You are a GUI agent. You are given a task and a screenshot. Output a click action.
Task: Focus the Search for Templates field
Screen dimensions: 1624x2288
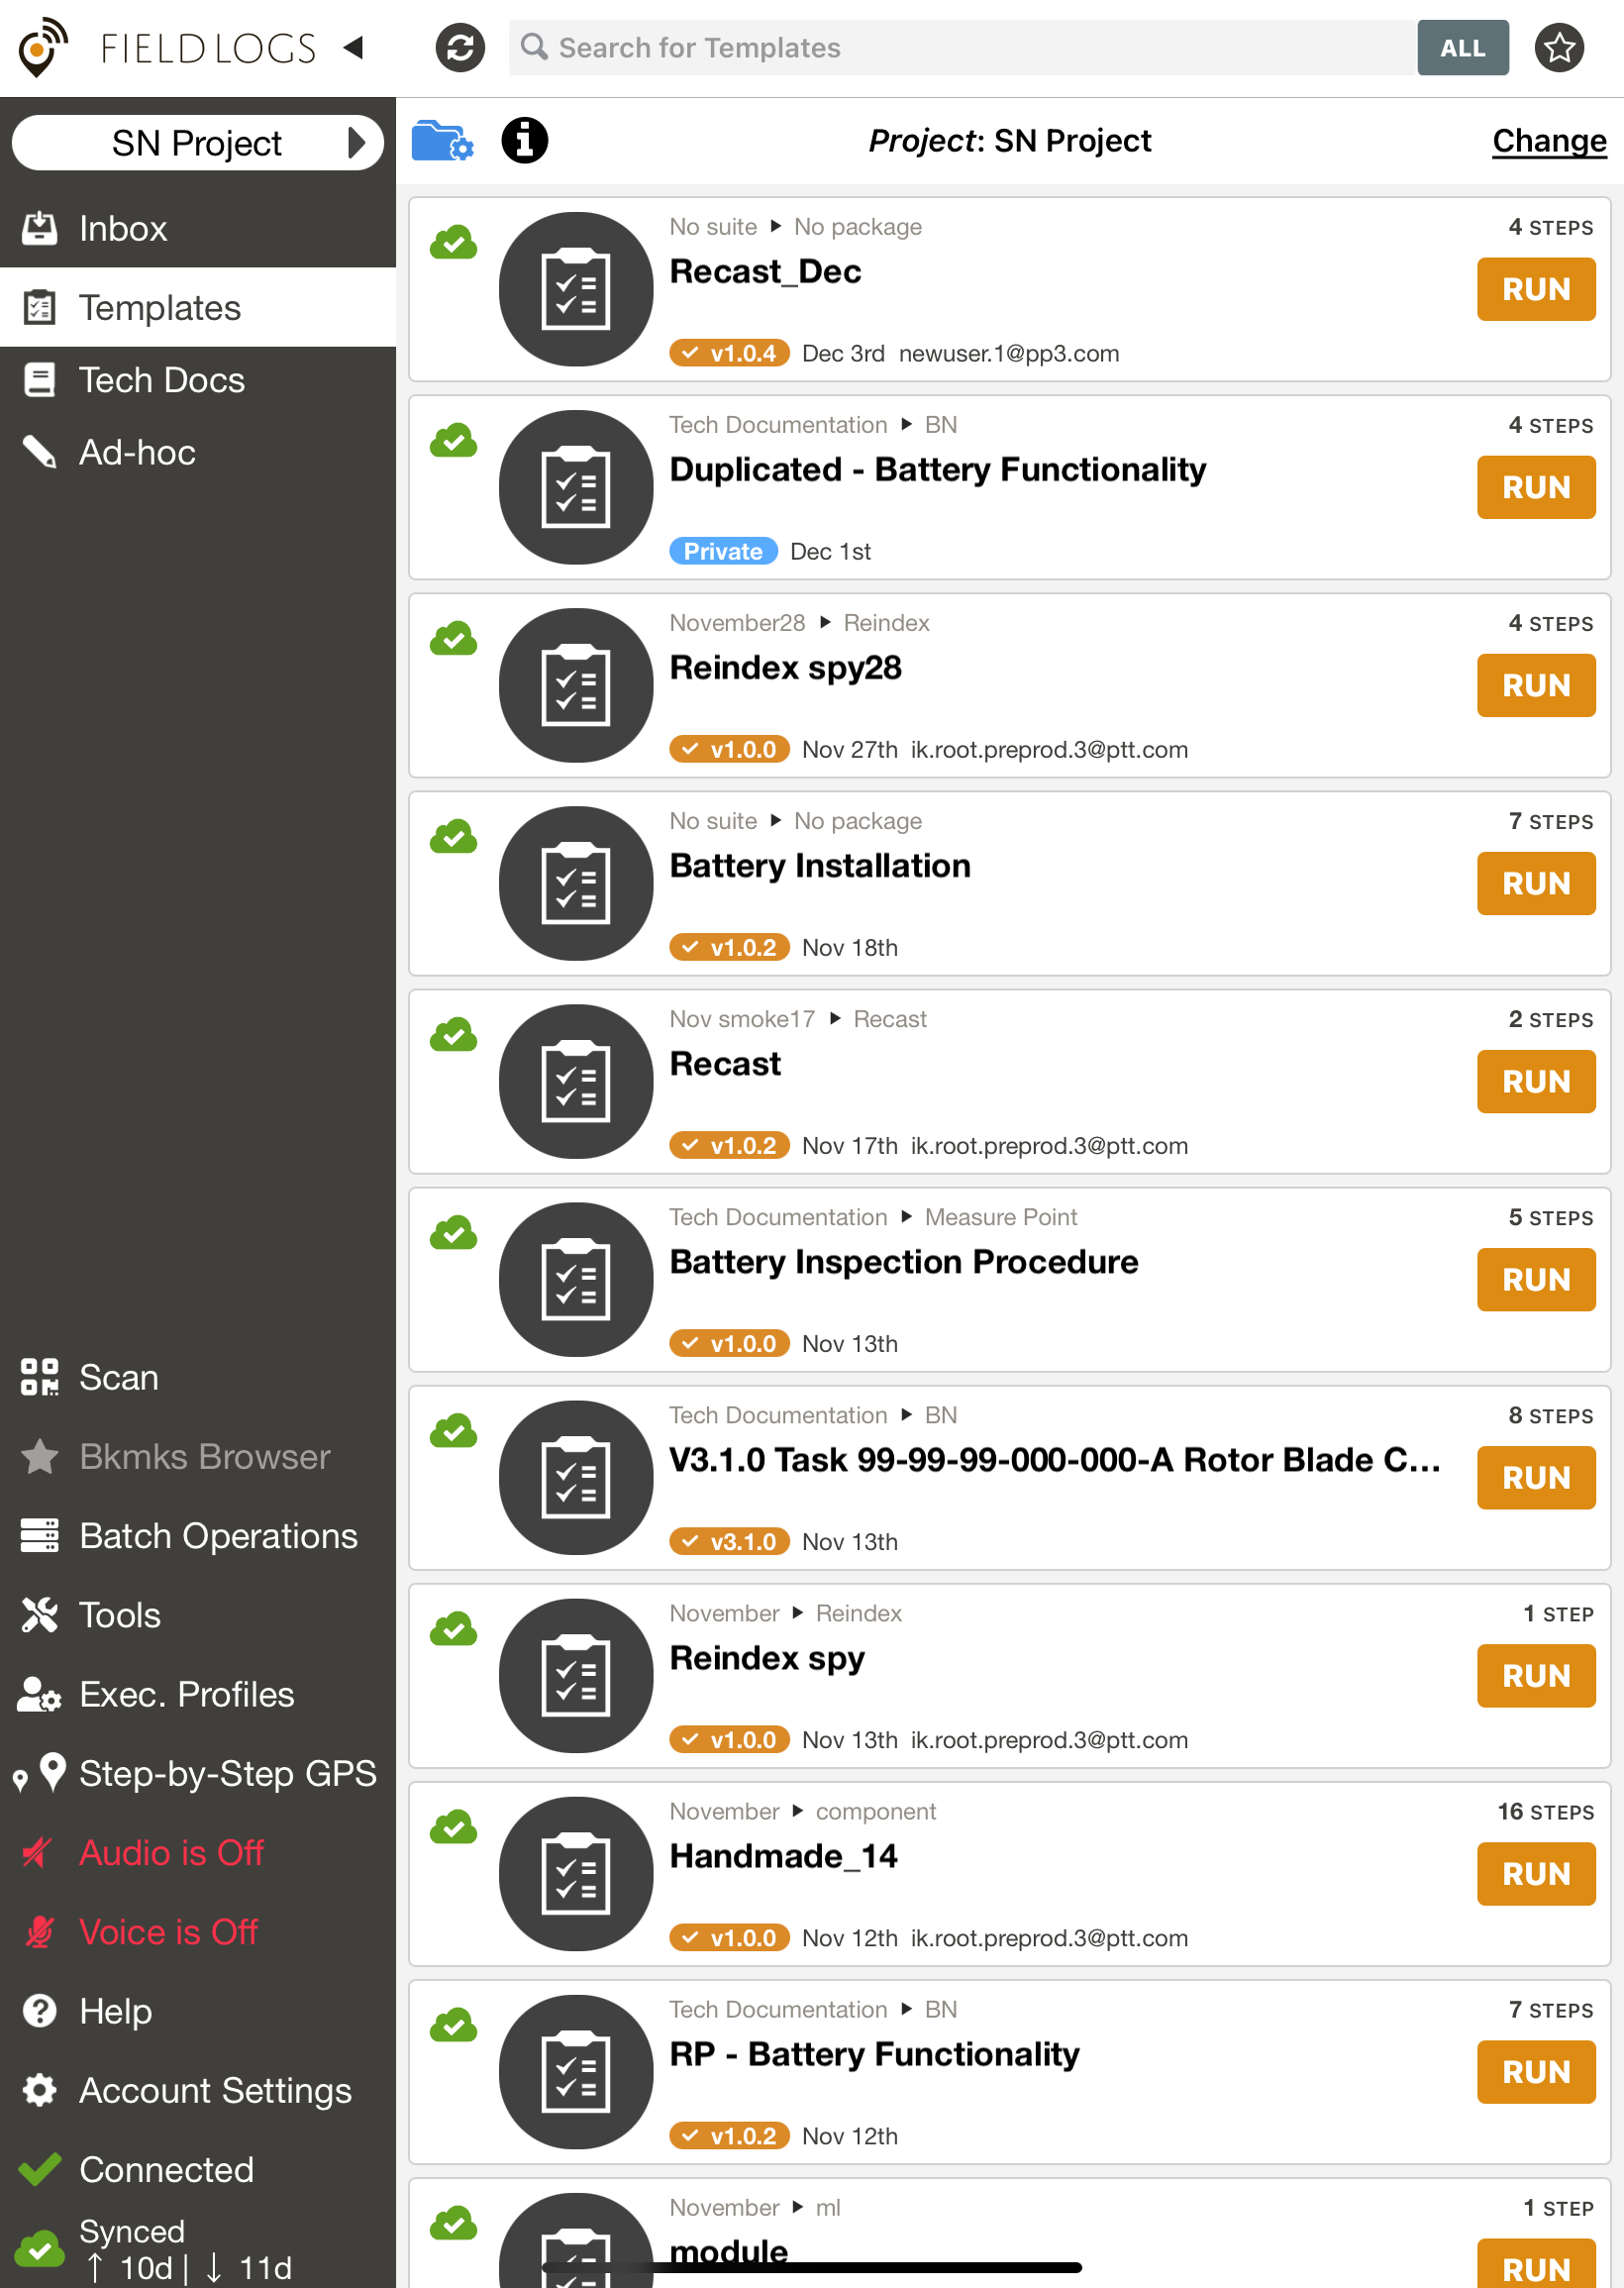tap(960, 47)
